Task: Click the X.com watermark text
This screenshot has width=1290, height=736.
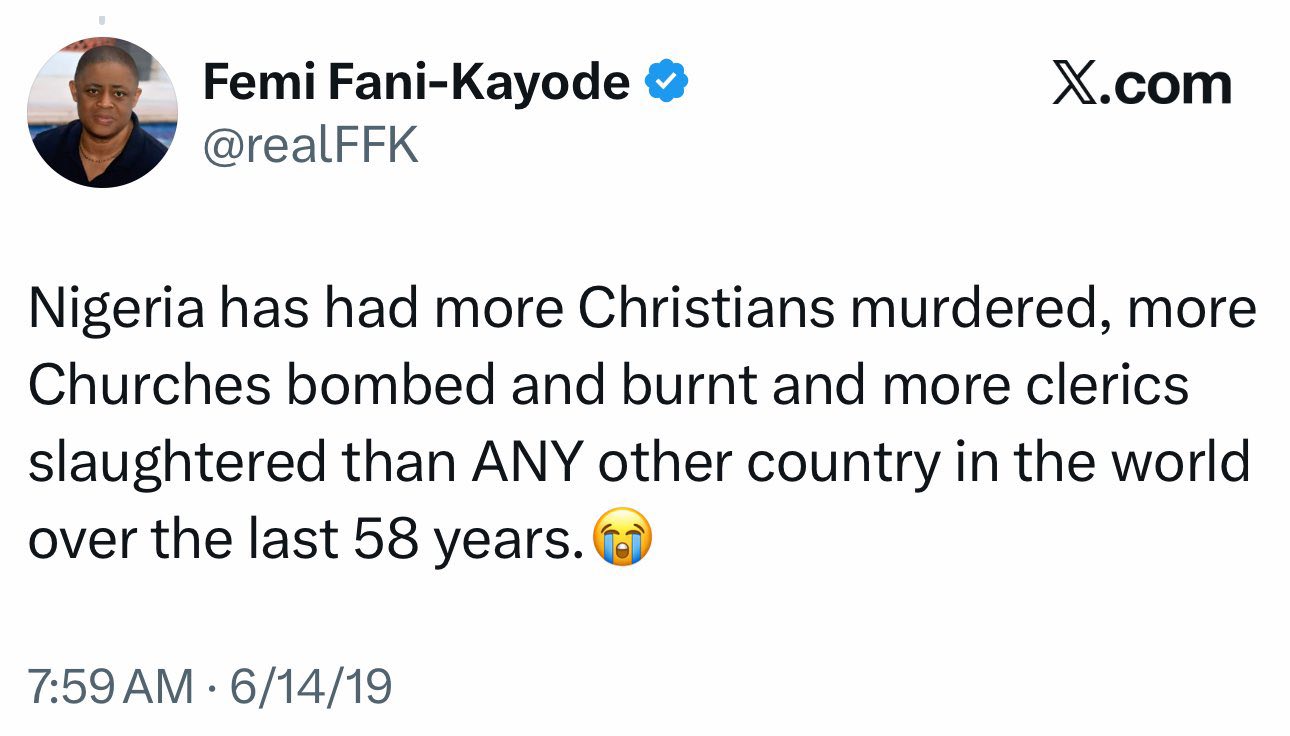Action: coord(1142,84)
